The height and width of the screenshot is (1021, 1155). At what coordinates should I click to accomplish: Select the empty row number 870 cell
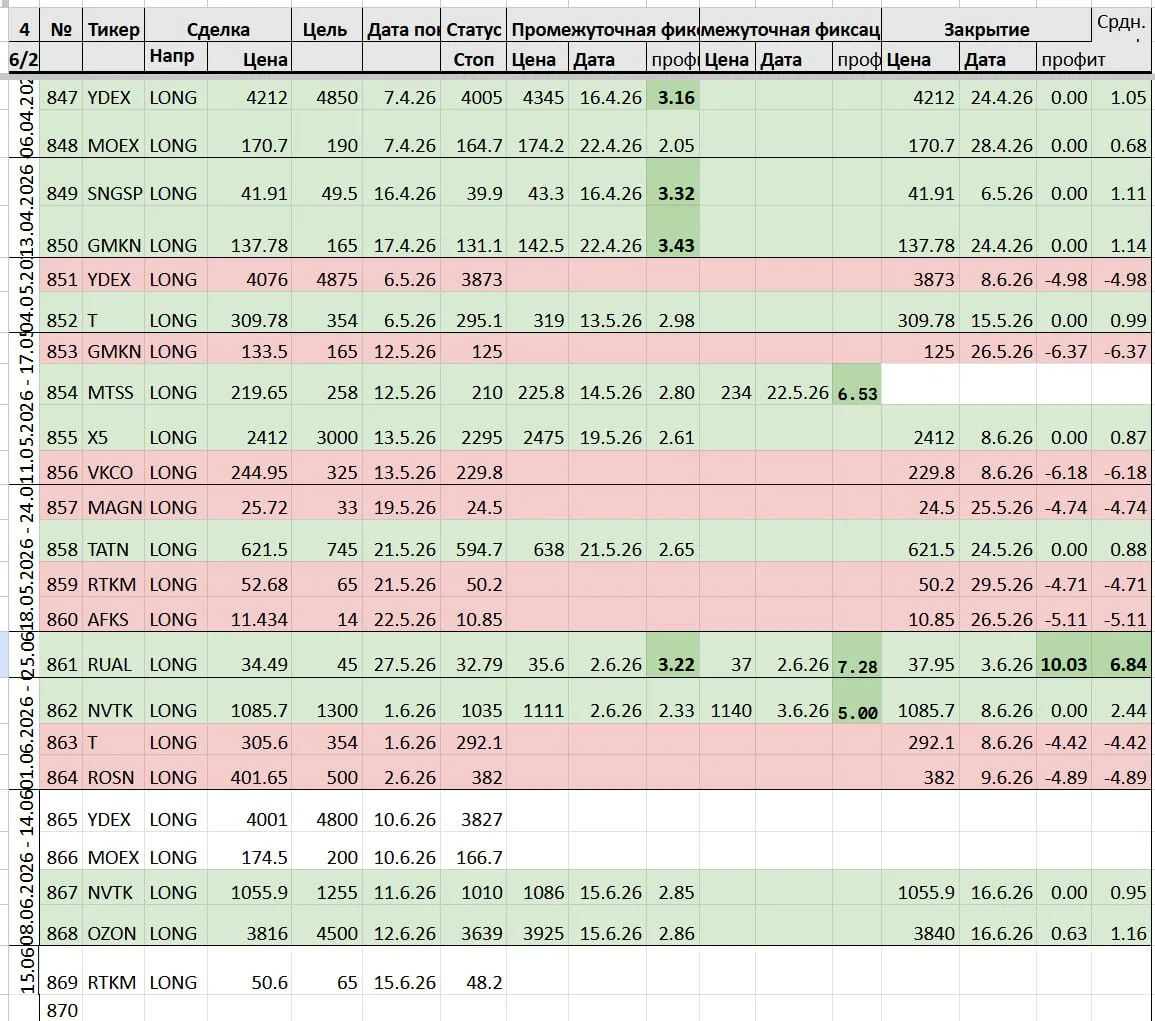pyautogui.click(x=61, y=1010)
